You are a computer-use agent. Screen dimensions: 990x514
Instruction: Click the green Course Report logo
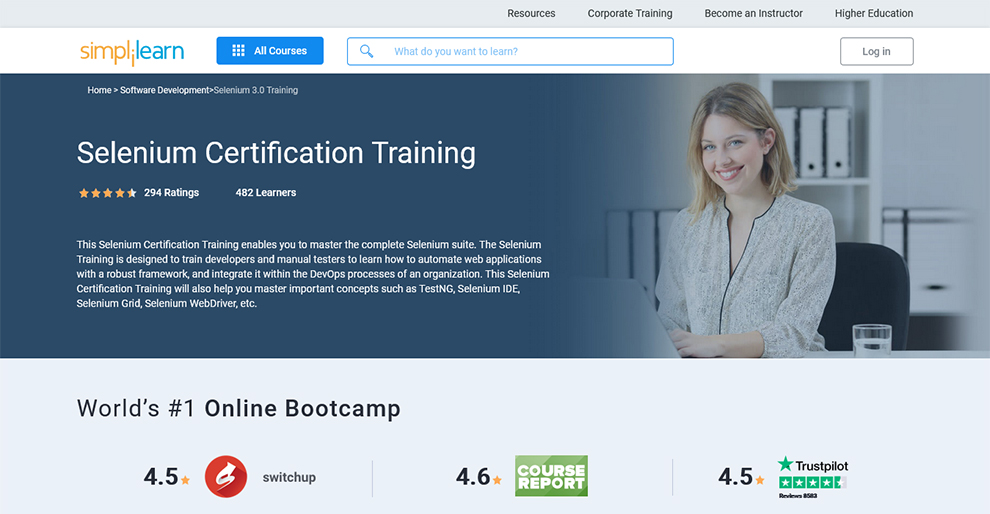click(x=551, y=476)
